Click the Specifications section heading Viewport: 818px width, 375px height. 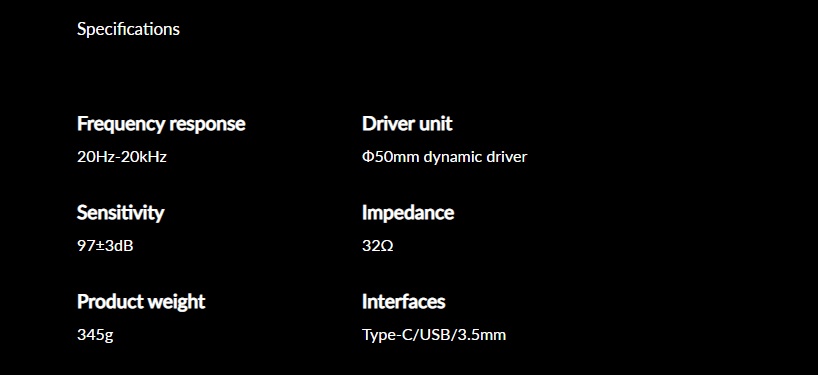coord(128,29)
